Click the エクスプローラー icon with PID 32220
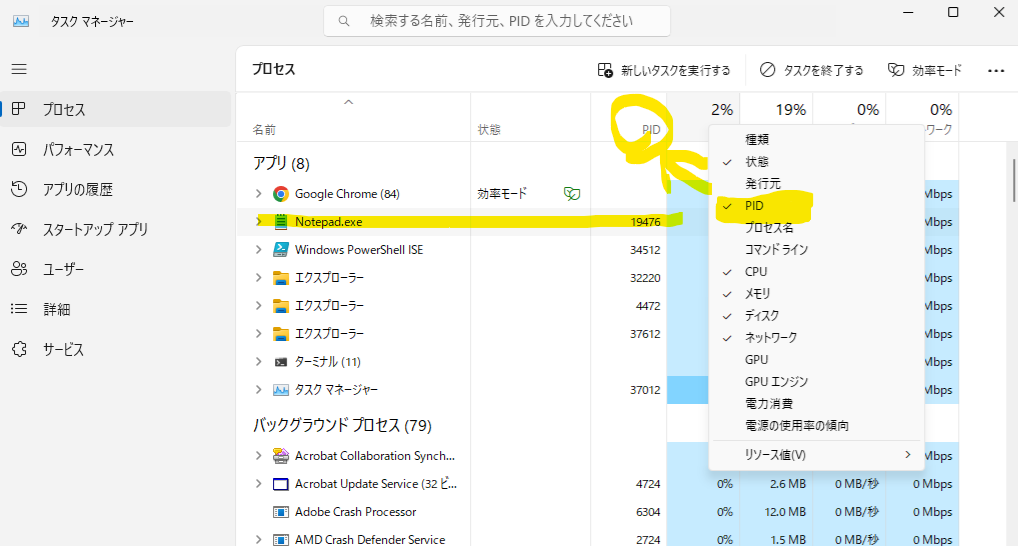1018x546 pixels. [280, 278]
